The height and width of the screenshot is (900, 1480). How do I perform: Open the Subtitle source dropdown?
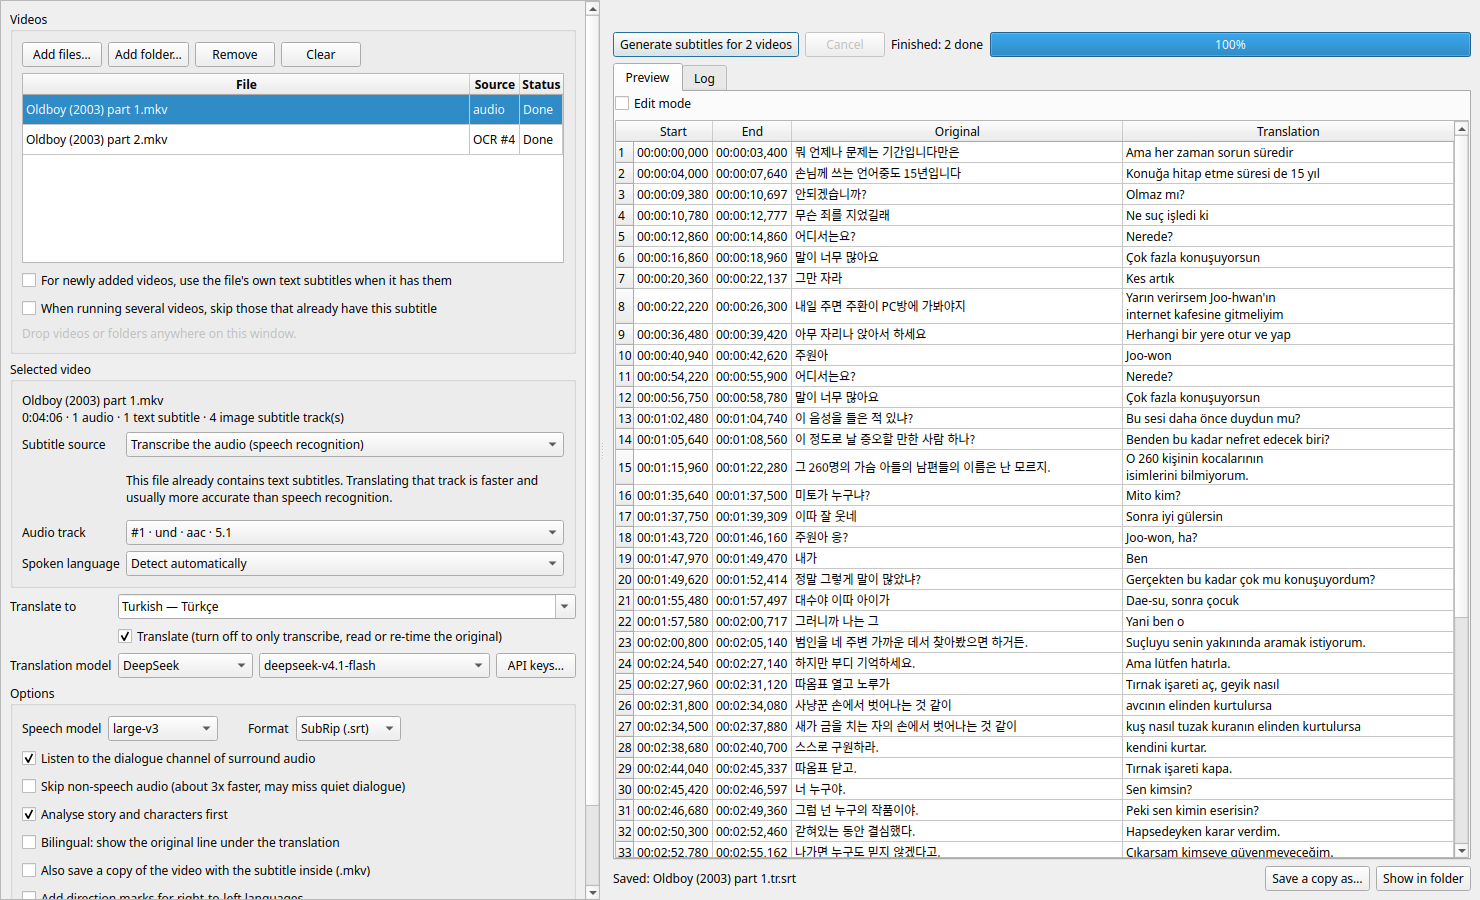point(345,445)
